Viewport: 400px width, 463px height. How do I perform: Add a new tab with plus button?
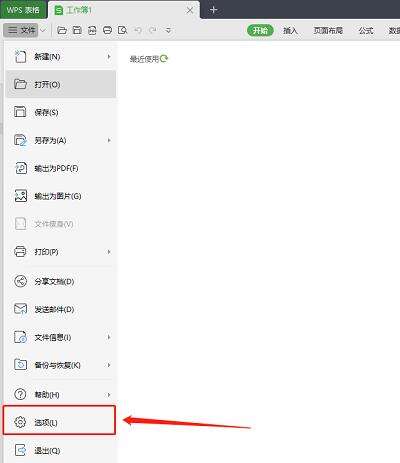pyautogui.click(x=213, y=10)
